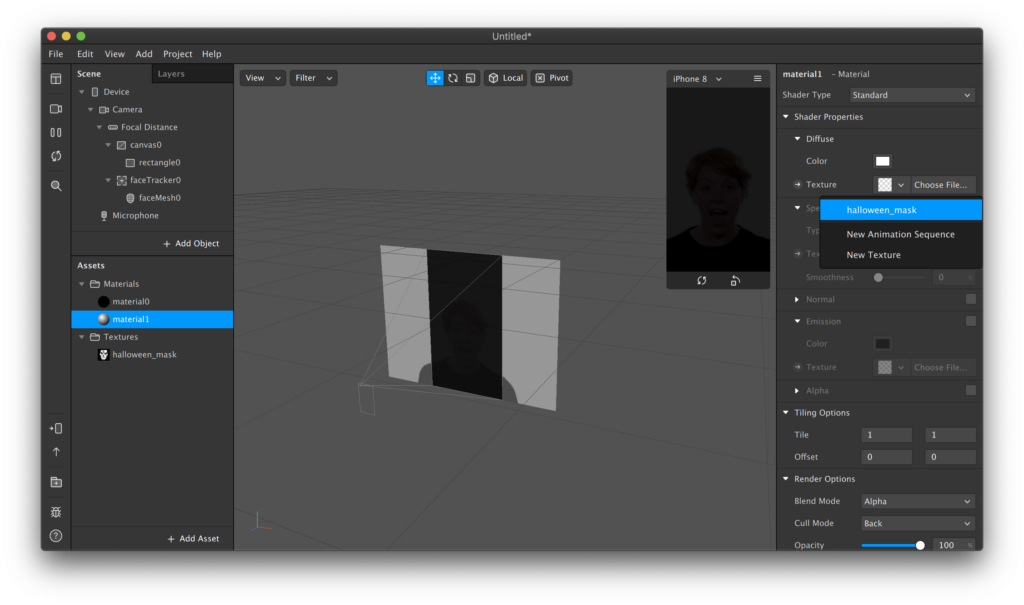The width and height of the screenshot is (1024, 605).
Task: Click the magnifier search icon in sidebar
Action: click(56, 186)
